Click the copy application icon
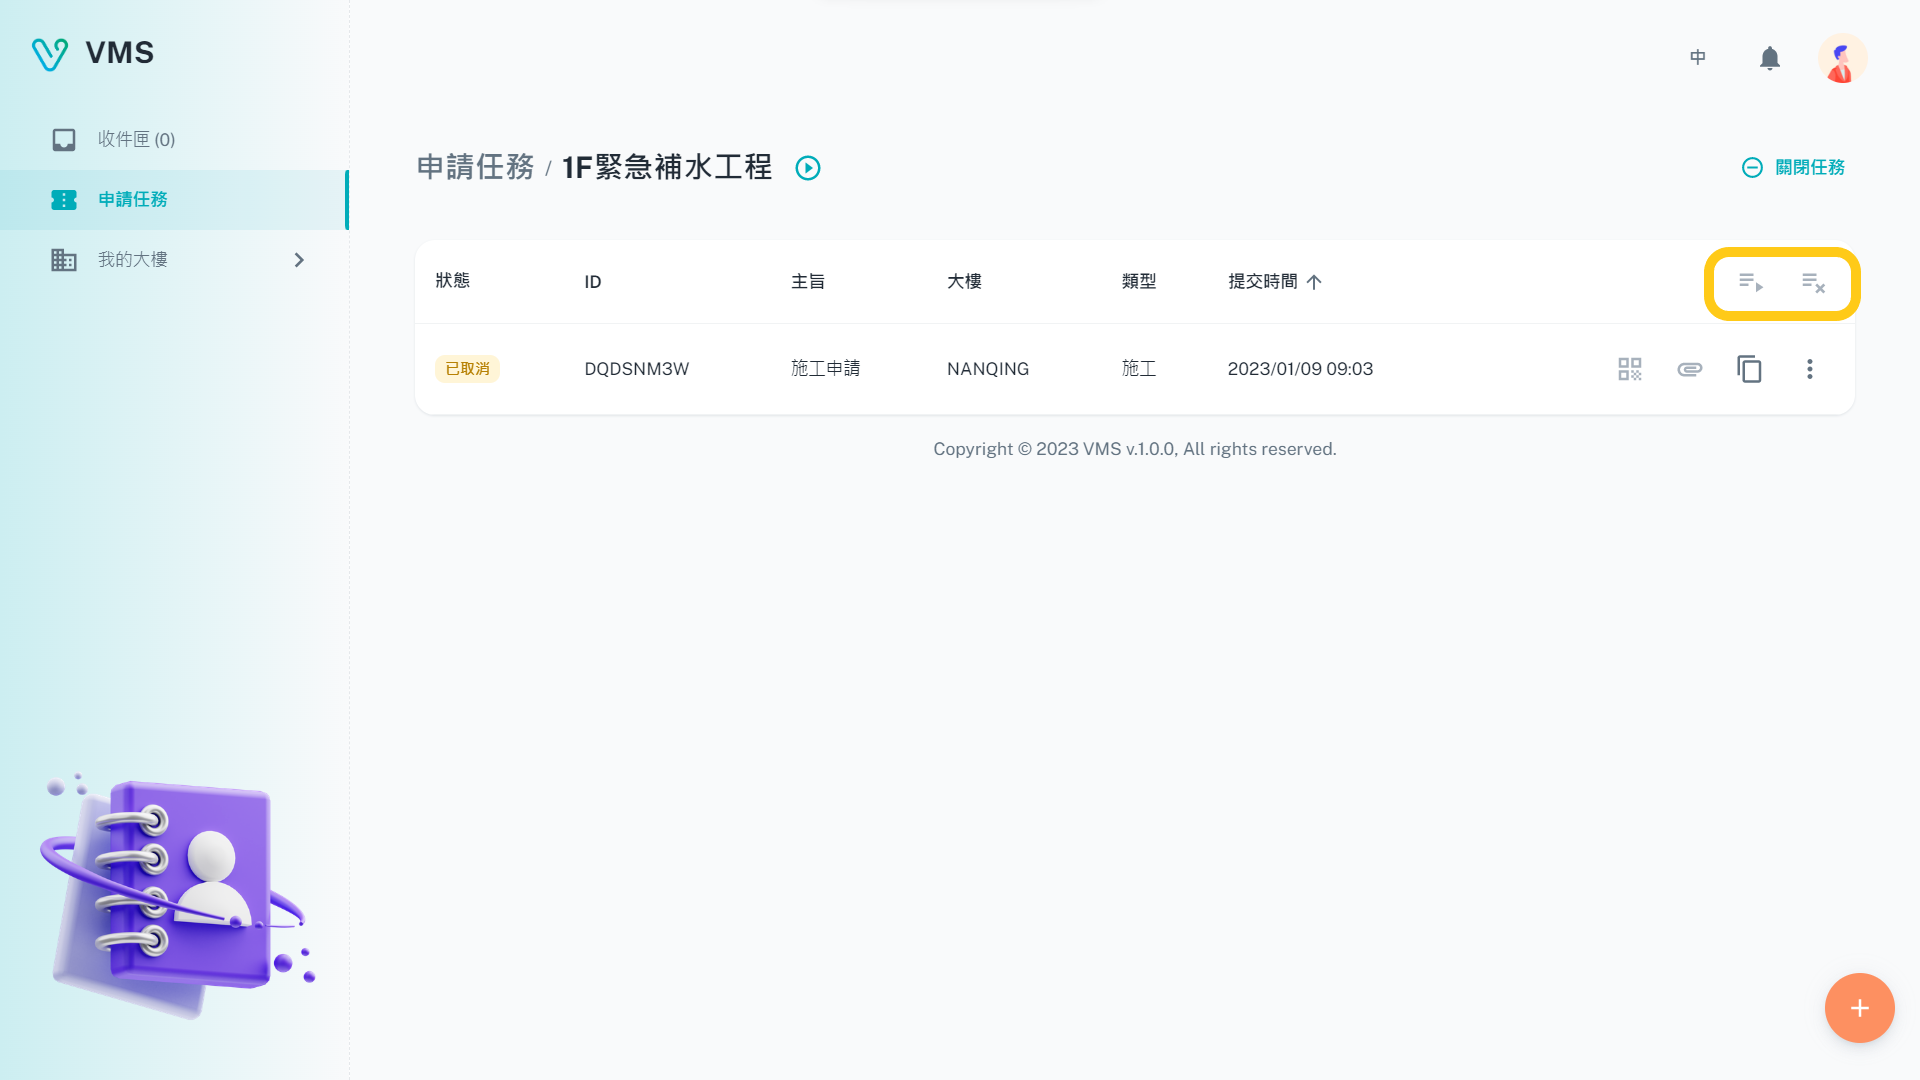1920x1080 pixels. [1749, 369]
